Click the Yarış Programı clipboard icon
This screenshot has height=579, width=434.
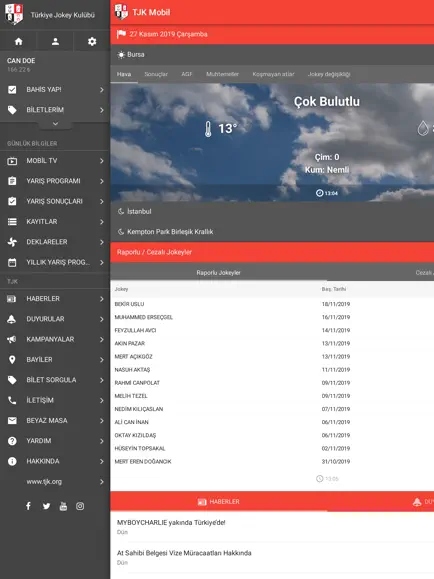pos(12,181)
